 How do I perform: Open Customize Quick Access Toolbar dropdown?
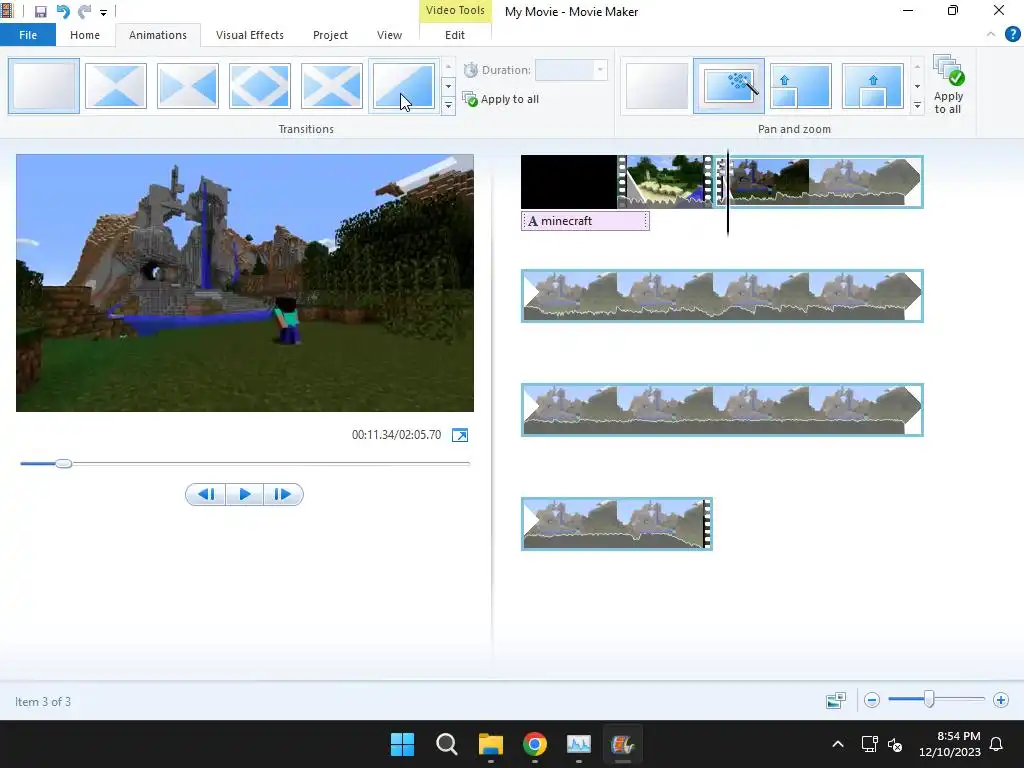click(x=103, y=12)
